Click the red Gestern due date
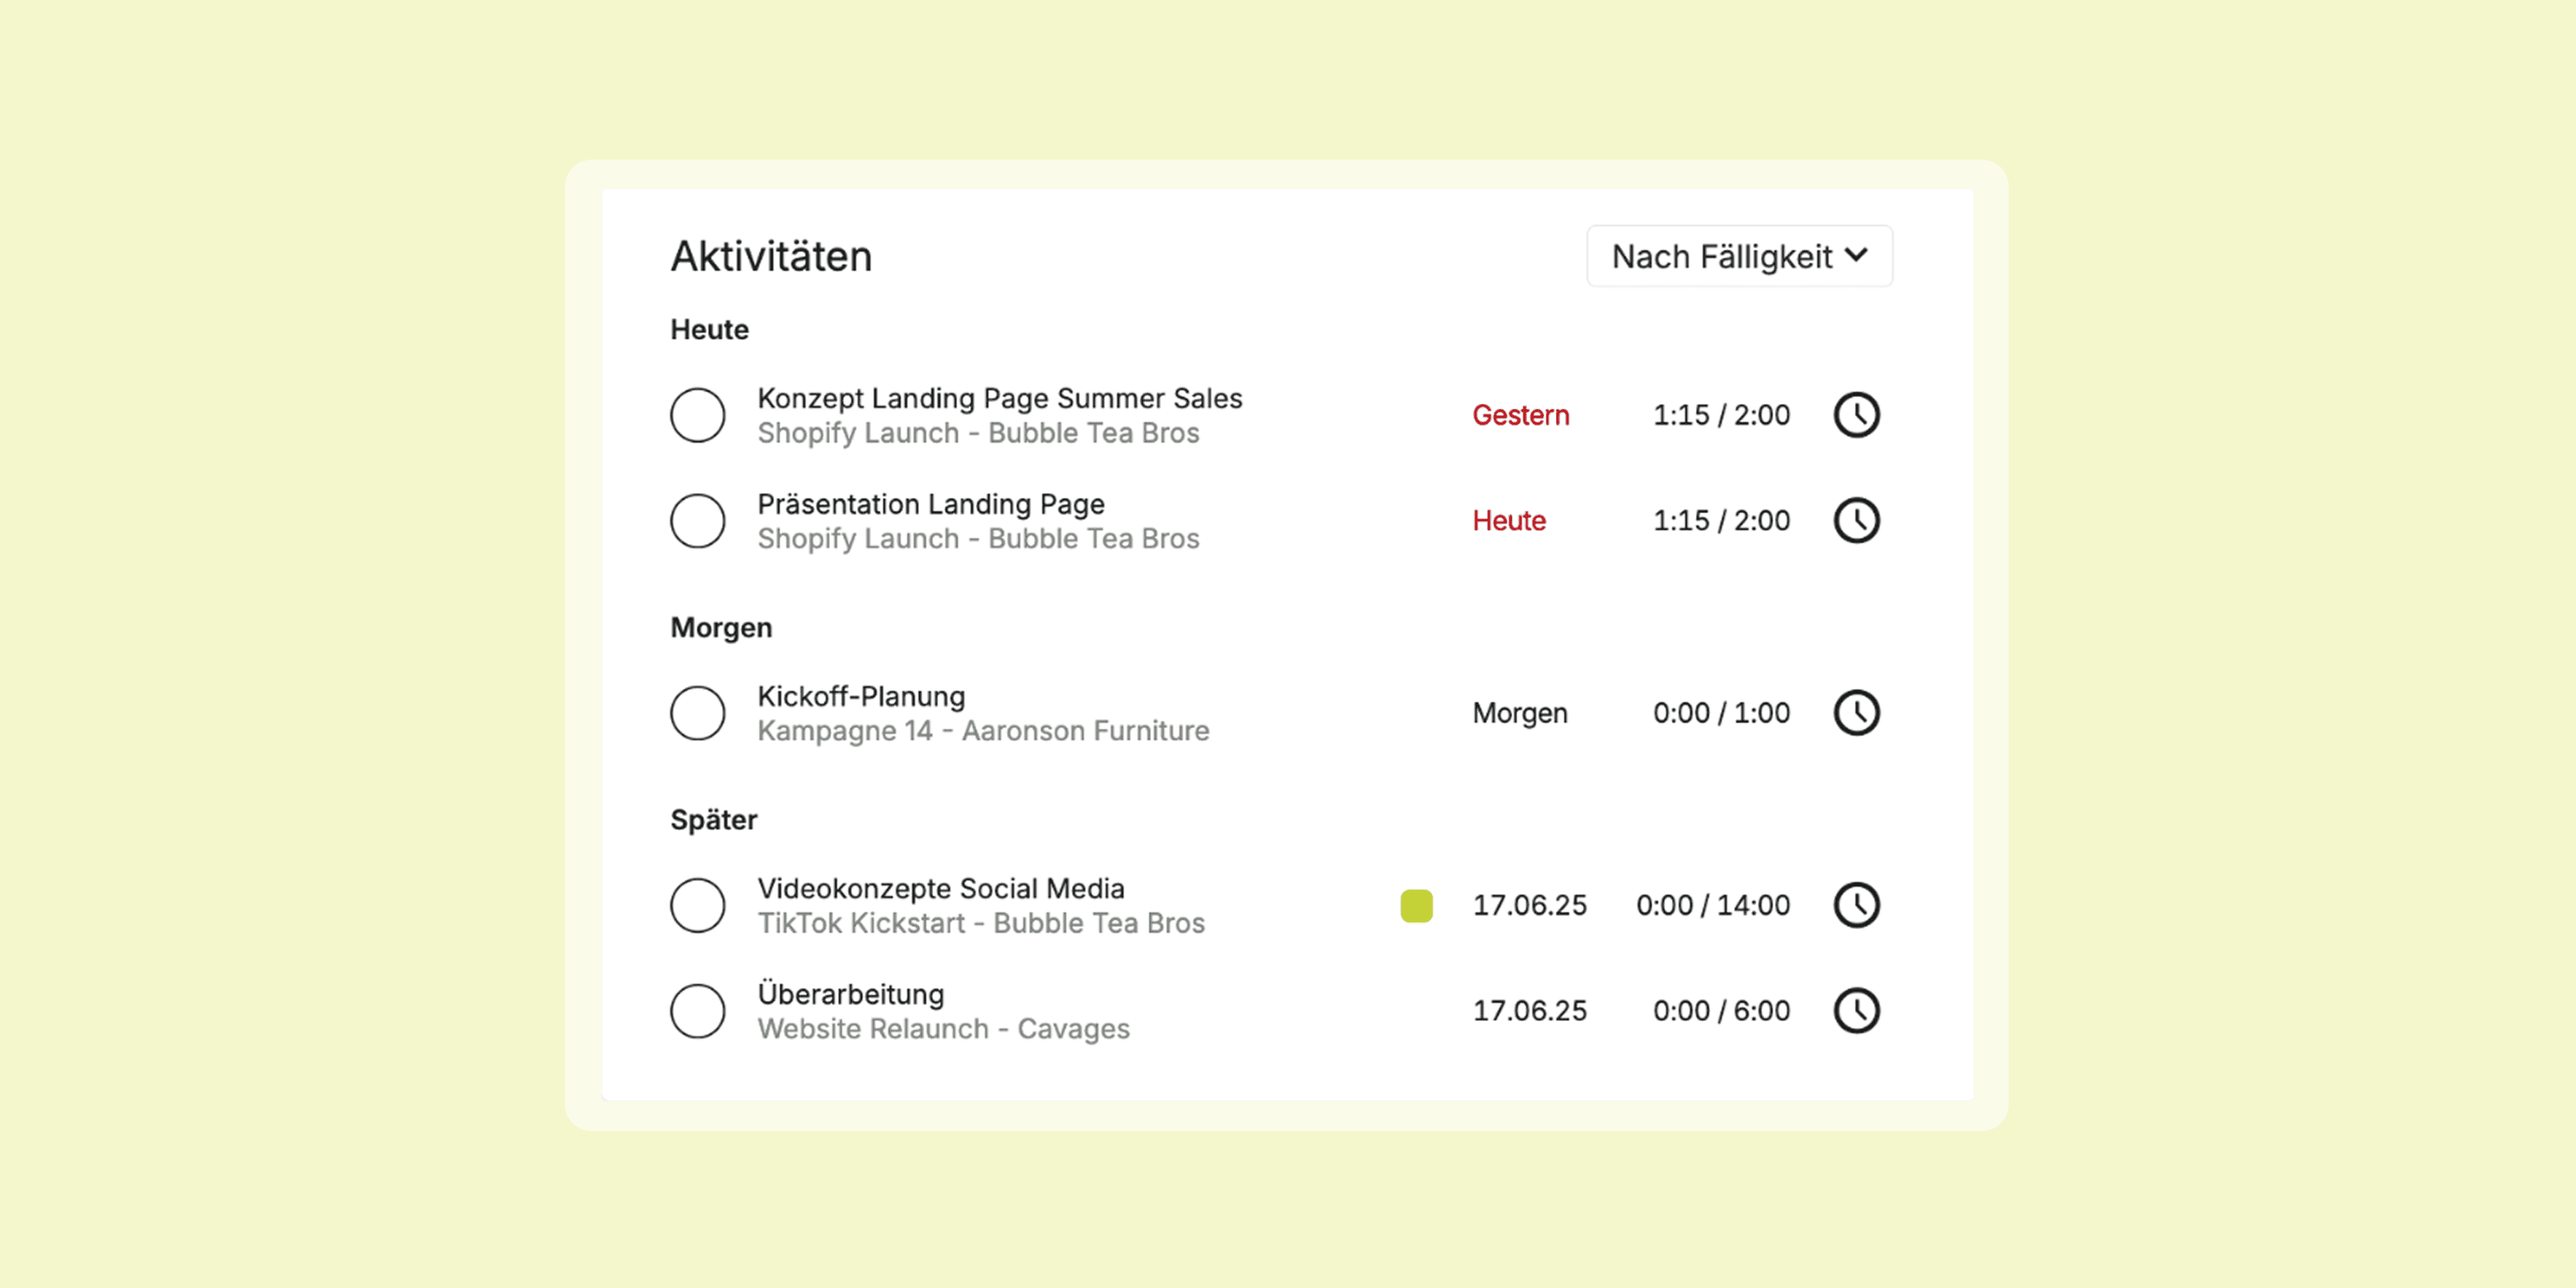 click(x=1520, y=415)
